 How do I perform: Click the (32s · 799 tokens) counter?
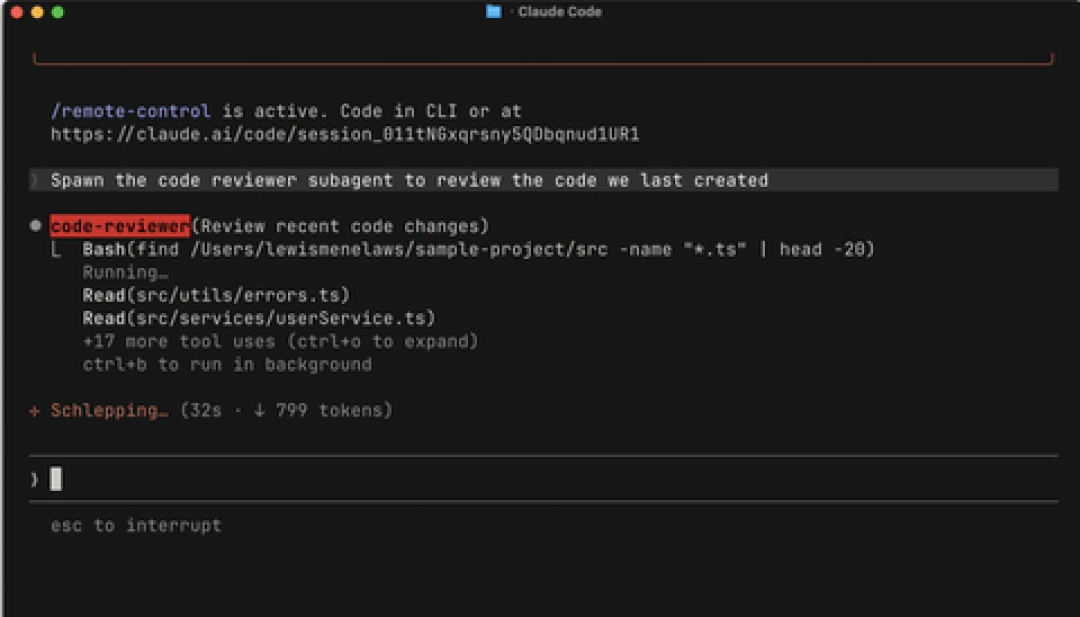[287, 410]
